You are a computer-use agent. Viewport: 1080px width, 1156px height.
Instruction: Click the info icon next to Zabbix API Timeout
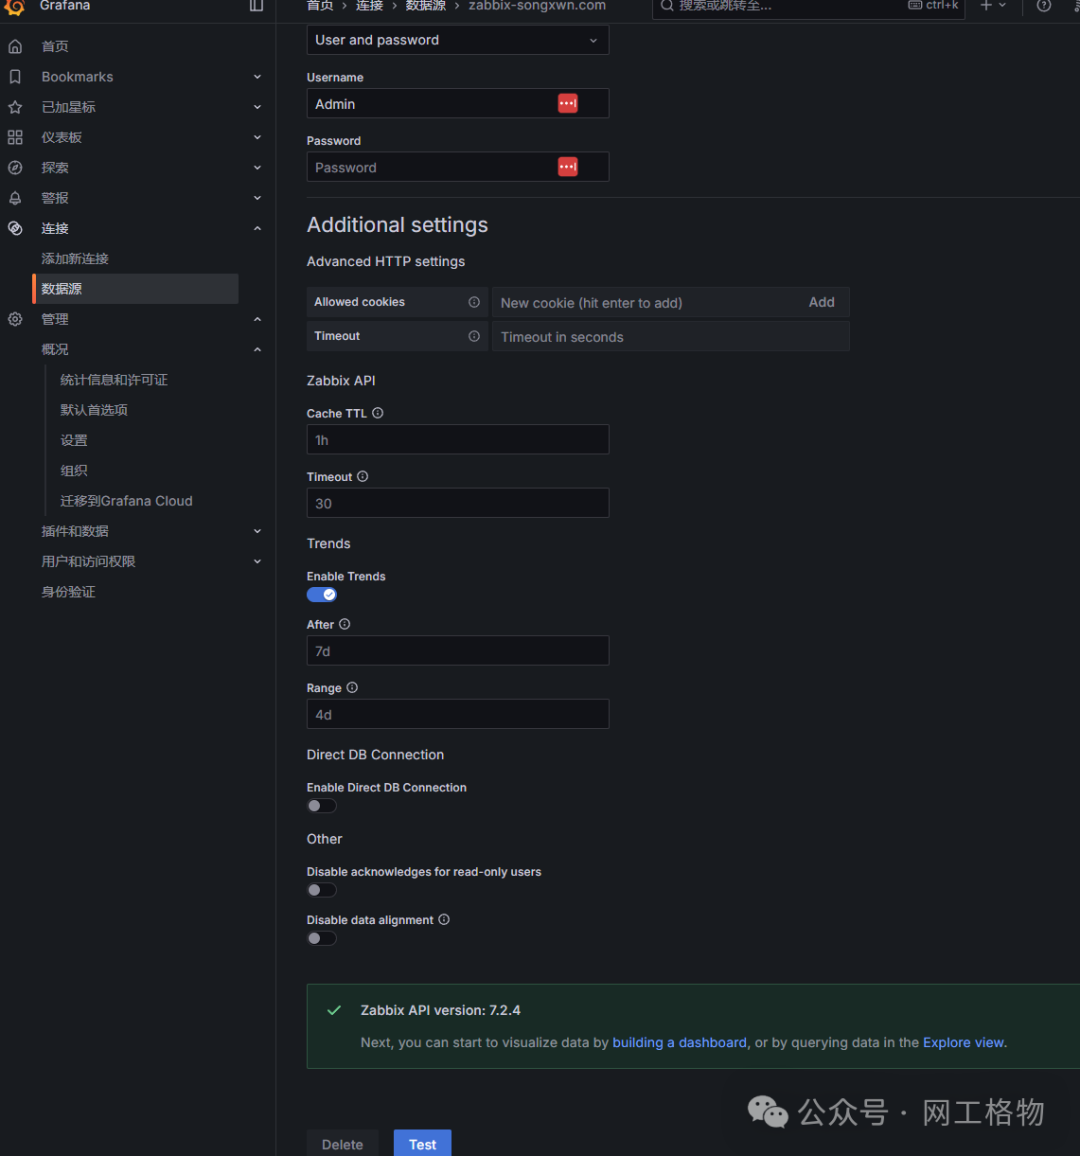pos(363,476)
